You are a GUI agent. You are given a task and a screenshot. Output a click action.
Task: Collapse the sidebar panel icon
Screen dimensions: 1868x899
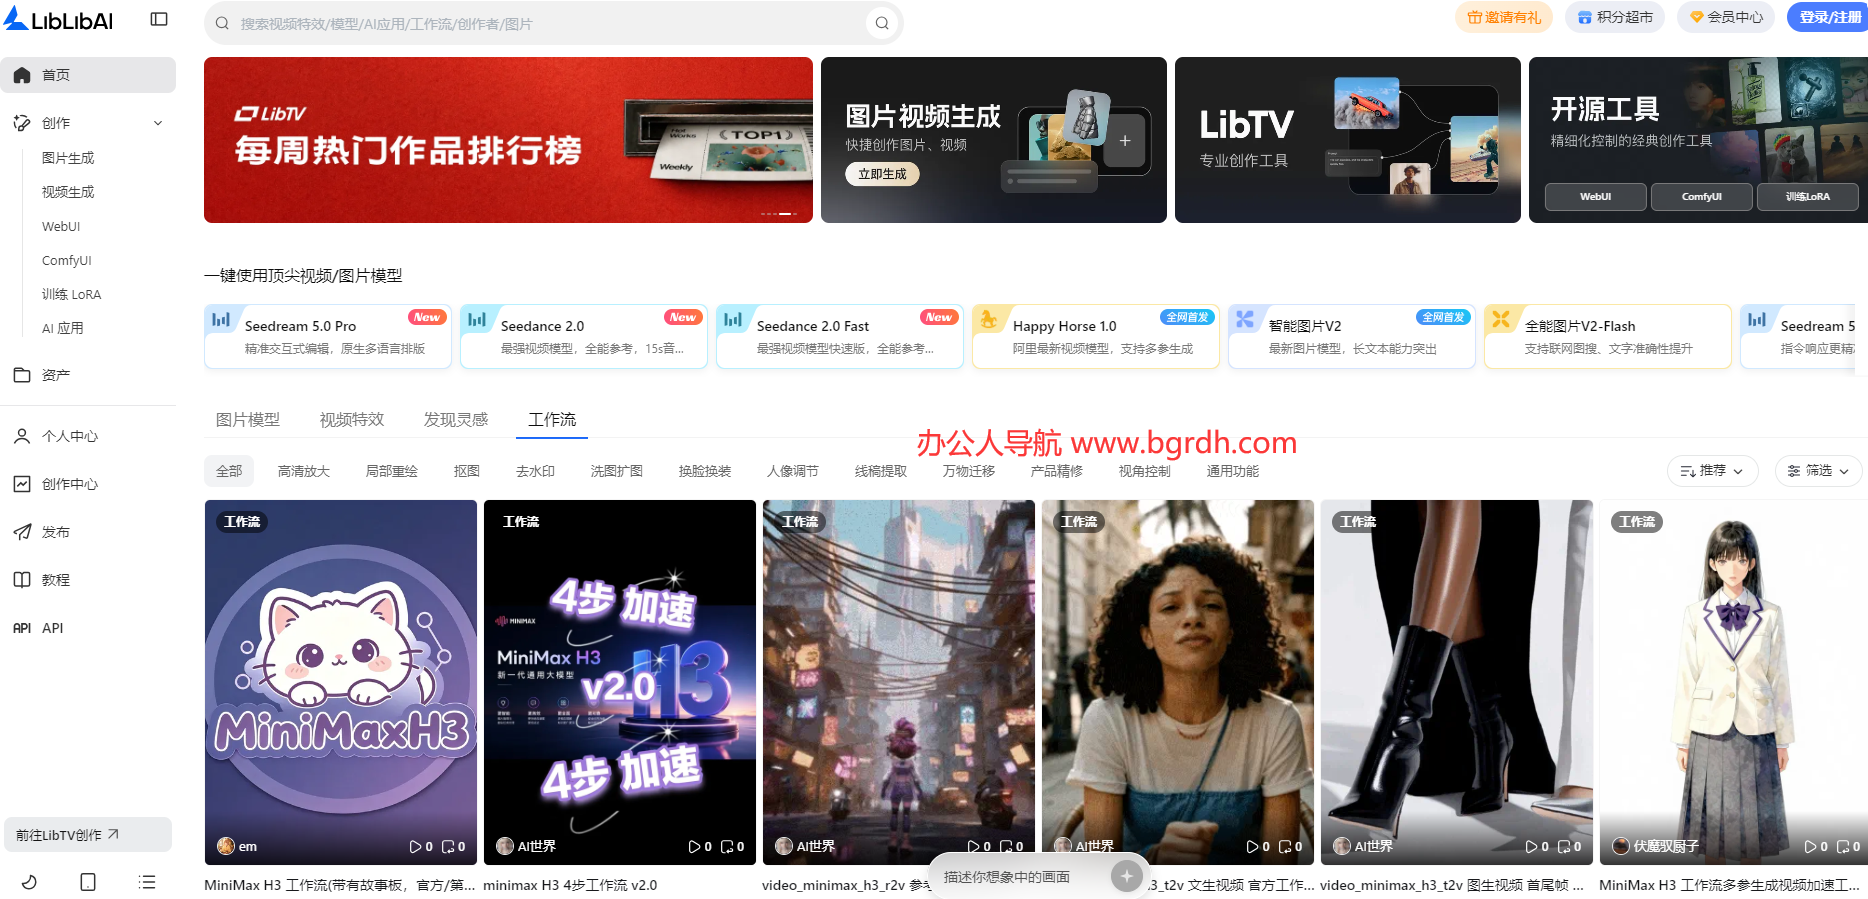(x=159, y=19)
